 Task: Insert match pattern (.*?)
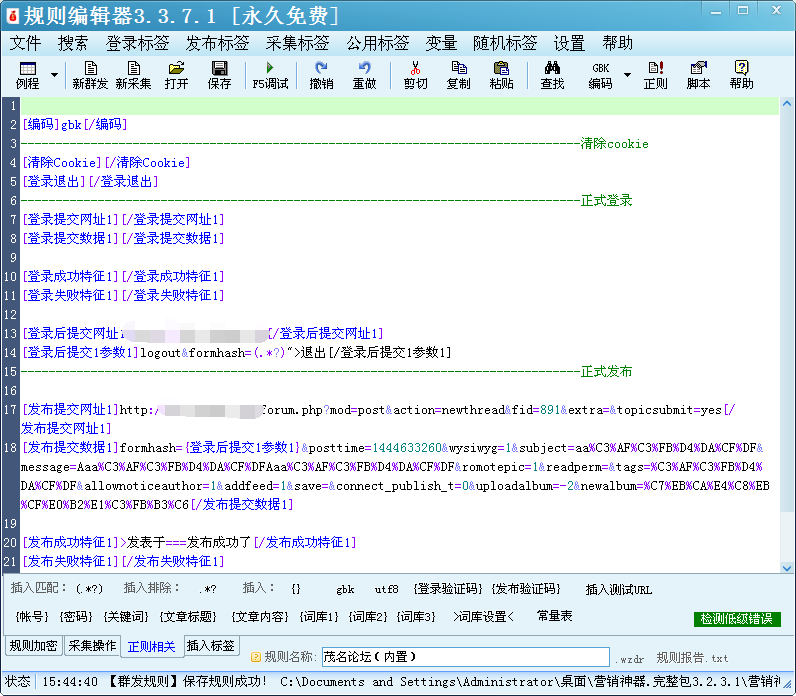[89, 589]
